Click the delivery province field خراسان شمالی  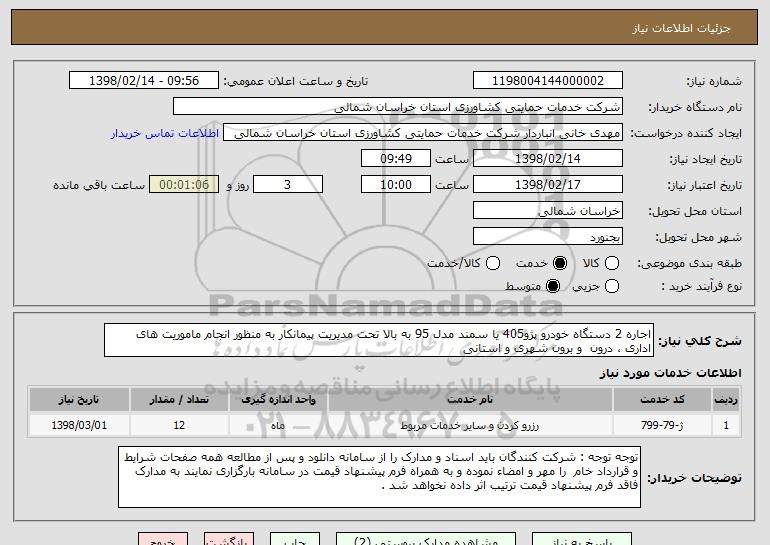point(548,211)
